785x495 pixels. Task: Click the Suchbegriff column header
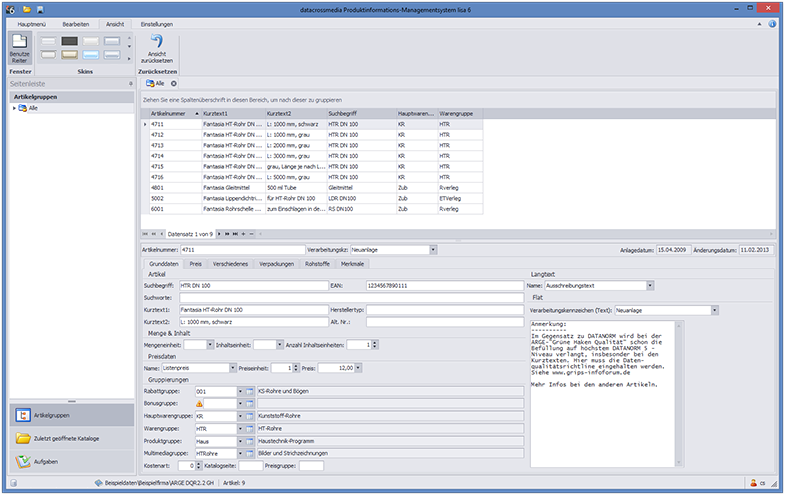[x=361, y=114]
